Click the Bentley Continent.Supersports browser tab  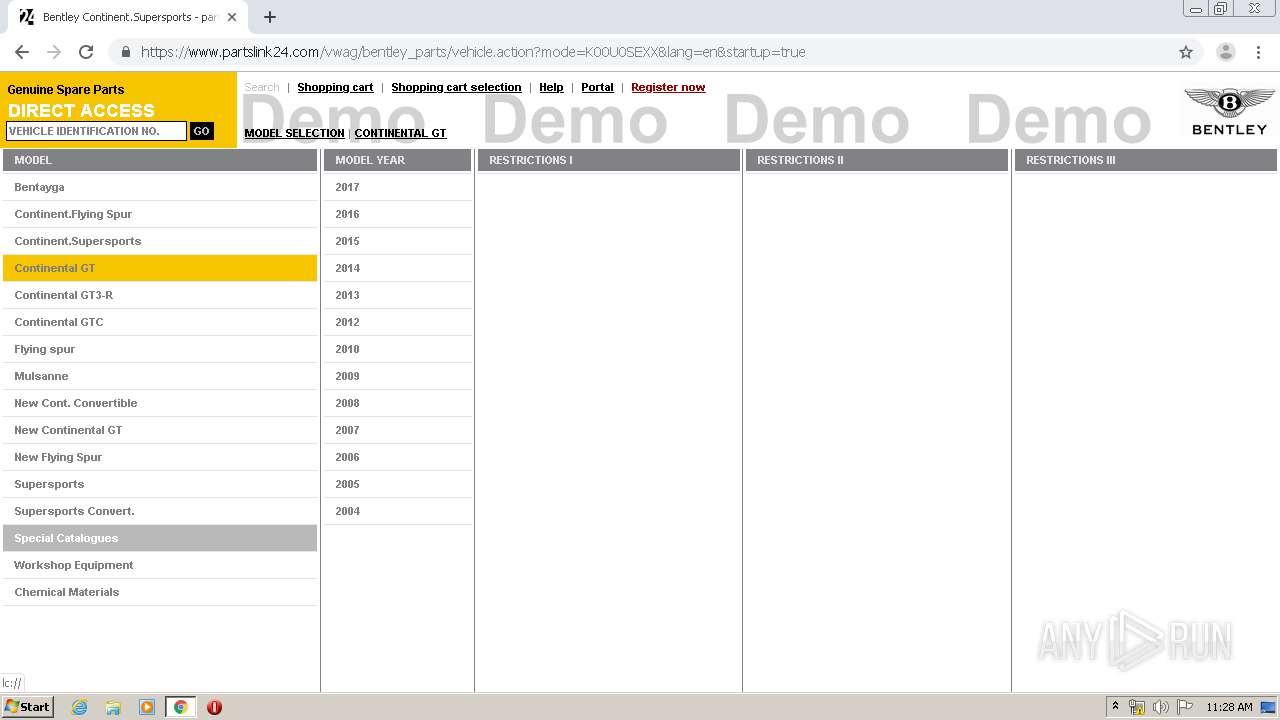(x=128, y=17)
